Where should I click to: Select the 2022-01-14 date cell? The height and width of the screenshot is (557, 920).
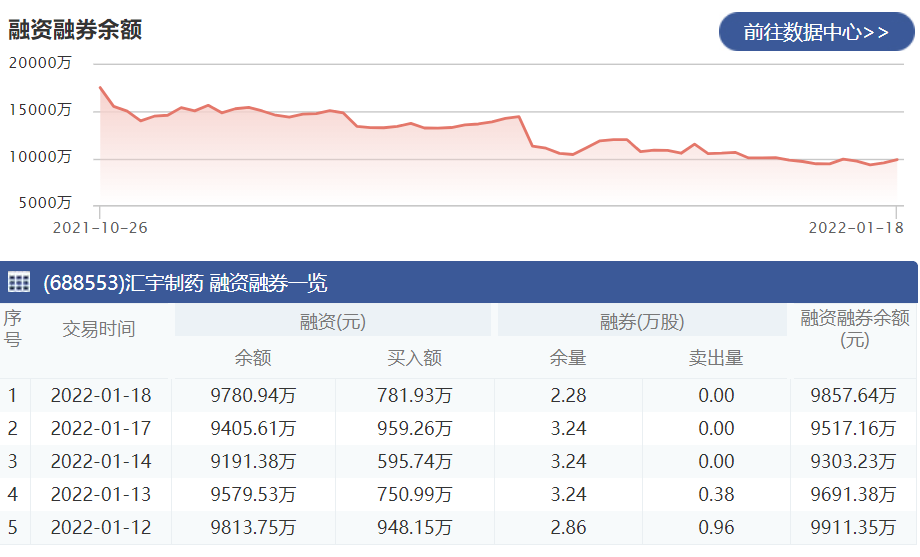[101, 461]
